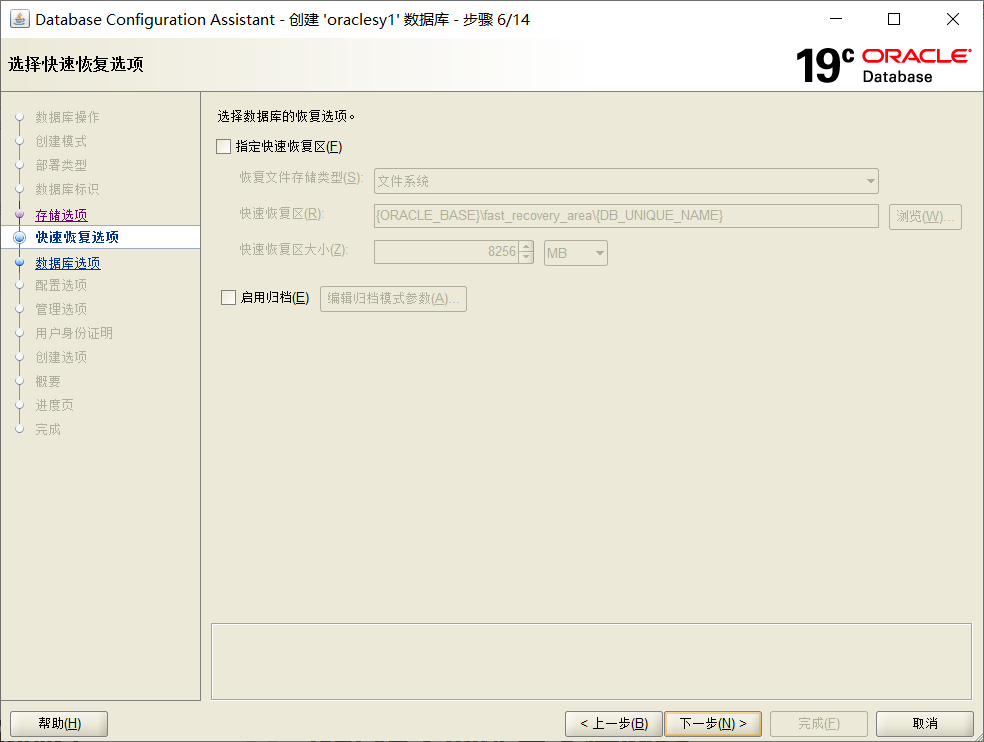The width and height of the screenshot is (984, 742).
Task: Select 数据库标识 step in sidebar
Action: point(67,189)
